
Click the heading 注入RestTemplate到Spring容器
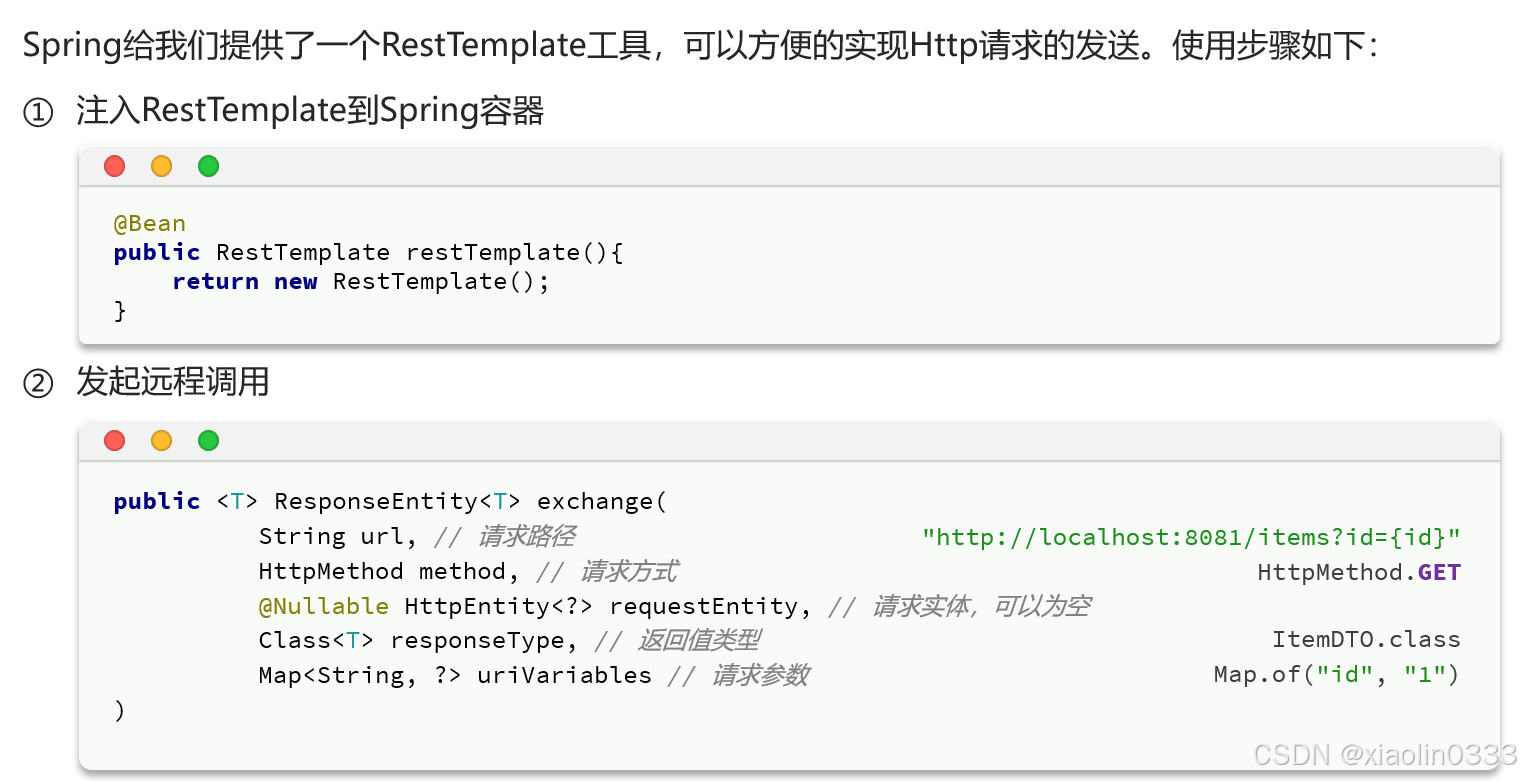(310, 112)
